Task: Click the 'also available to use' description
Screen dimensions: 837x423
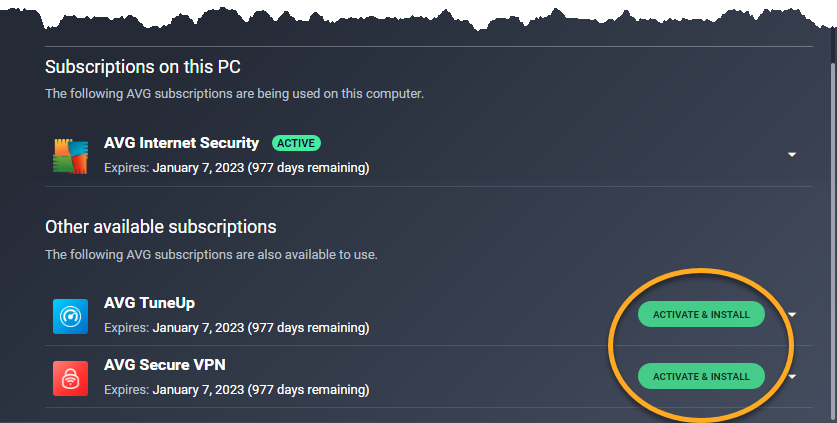Action: pyautogui.click(x=211, y=255)
